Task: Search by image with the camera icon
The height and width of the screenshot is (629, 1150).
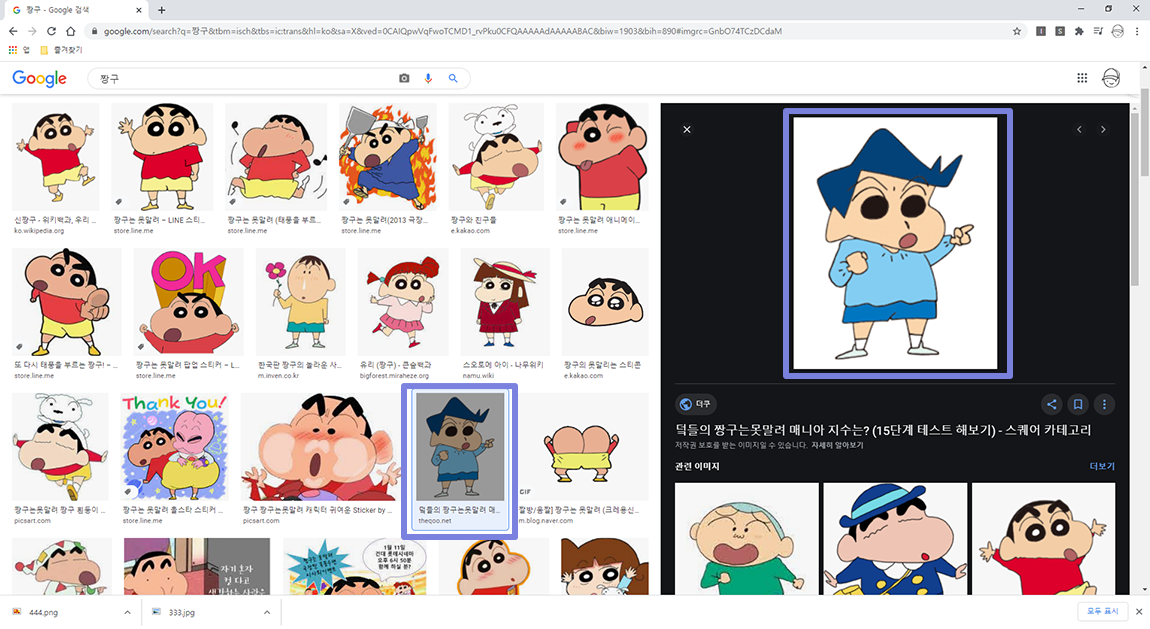Action: (404, 78)
